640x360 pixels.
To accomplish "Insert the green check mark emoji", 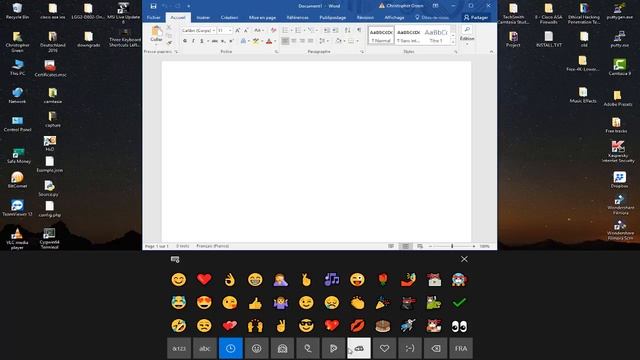I will pyautogui.click(x=459, y=303).
